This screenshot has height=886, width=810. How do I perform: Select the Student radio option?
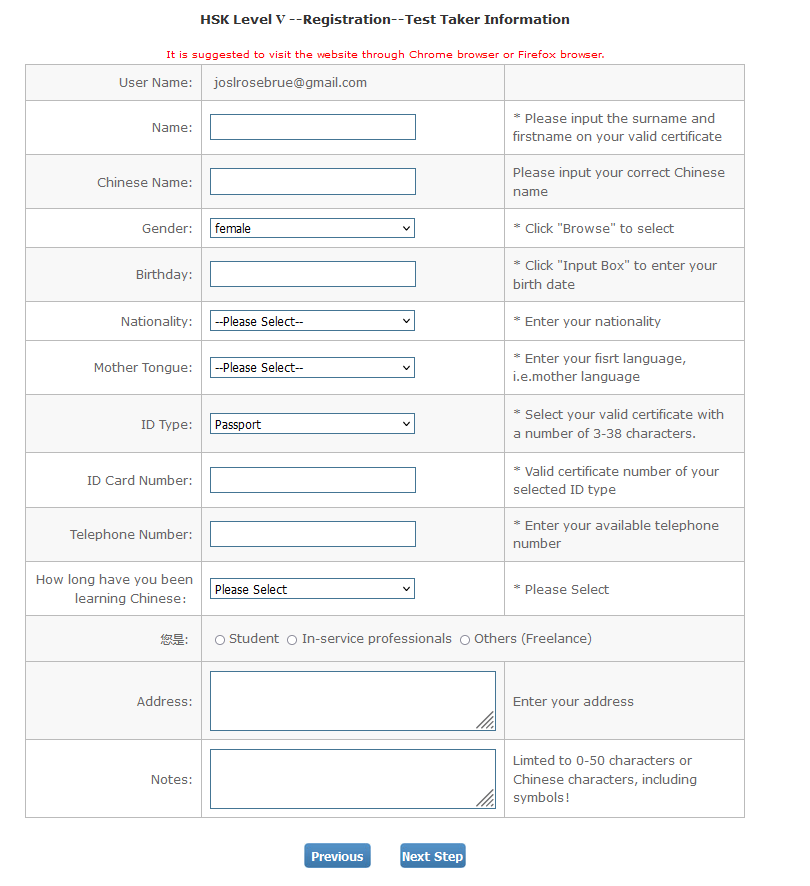coord(220,640)
